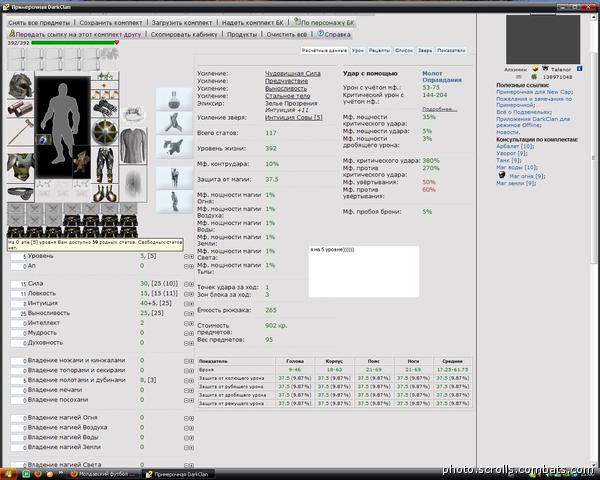Open the chest armor plate slot
The height and width of the screenshot is (480, 600).
click(x=20, y=167)
